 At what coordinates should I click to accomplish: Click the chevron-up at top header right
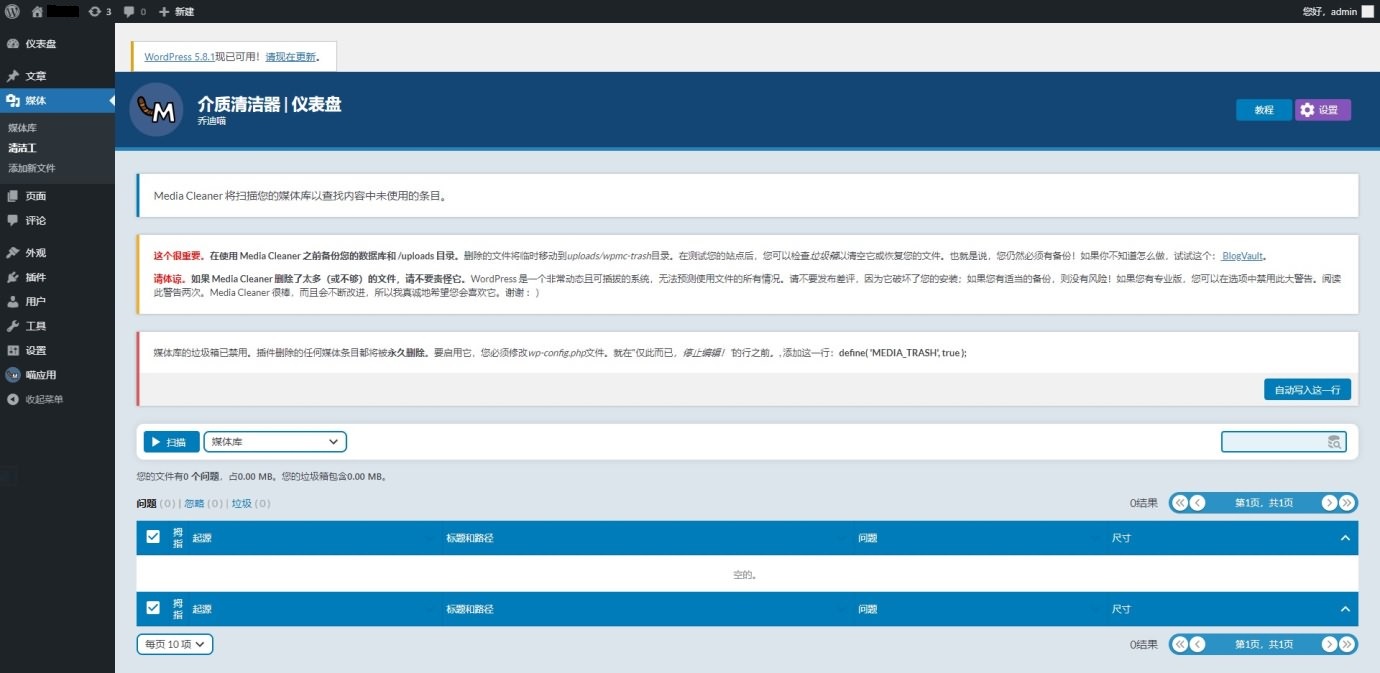point(1345,538)
